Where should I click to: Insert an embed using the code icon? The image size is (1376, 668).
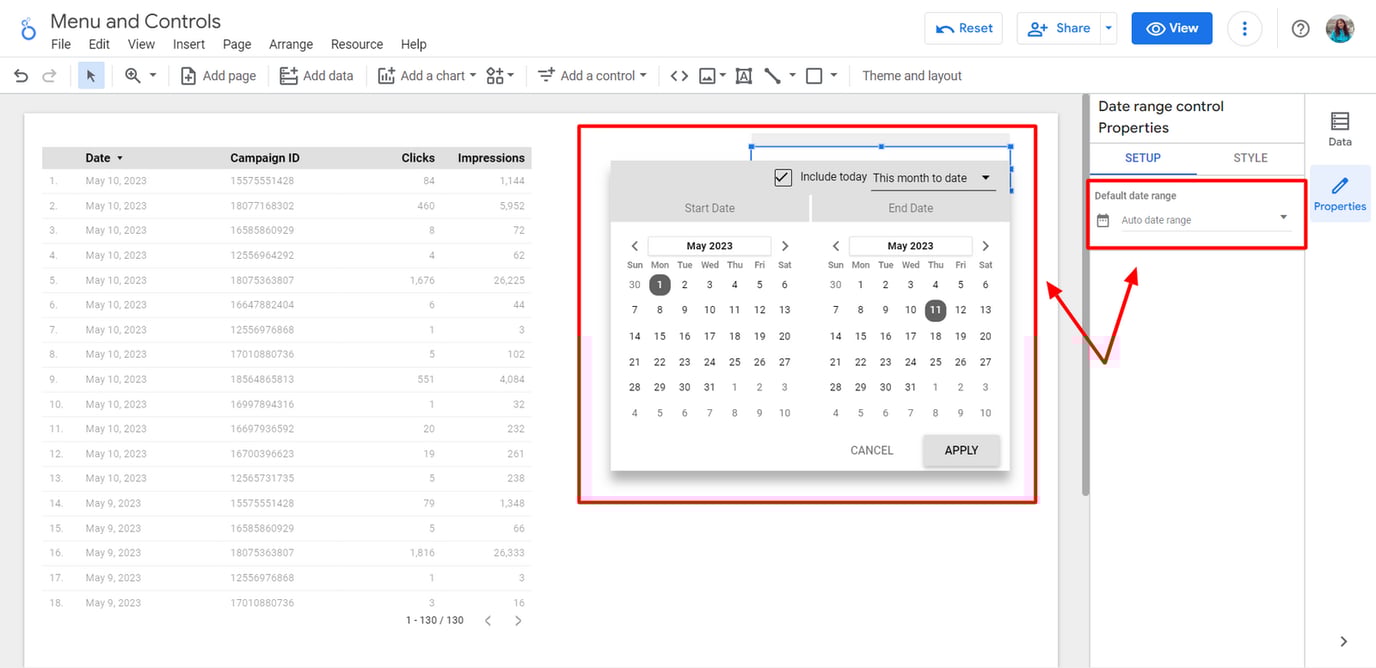(x=678, y=75)
